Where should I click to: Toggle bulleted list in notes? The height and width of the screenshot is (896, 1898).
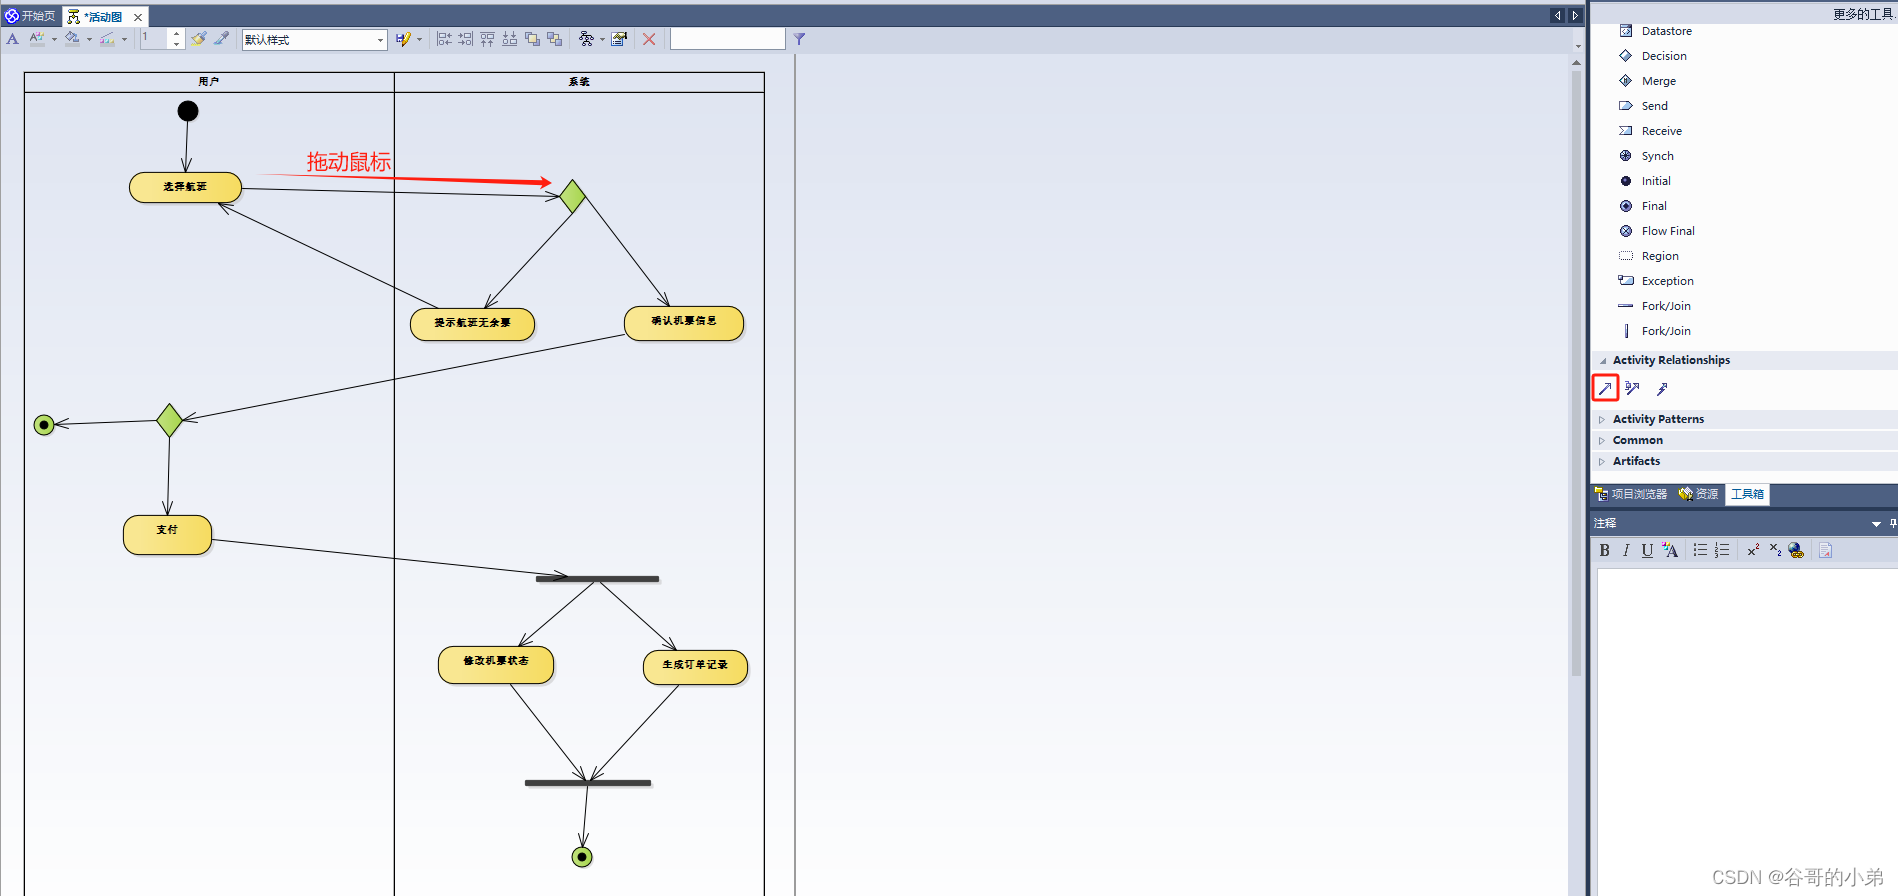tap(1700, 550)
